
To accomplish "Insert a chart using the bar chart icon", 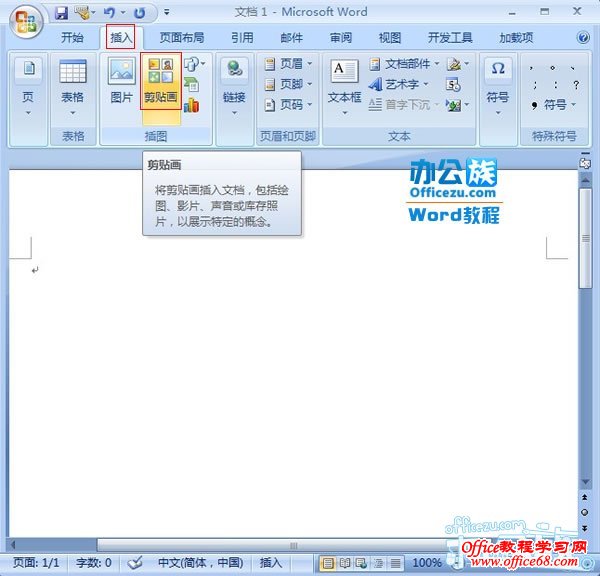I will tap(191, 105).
